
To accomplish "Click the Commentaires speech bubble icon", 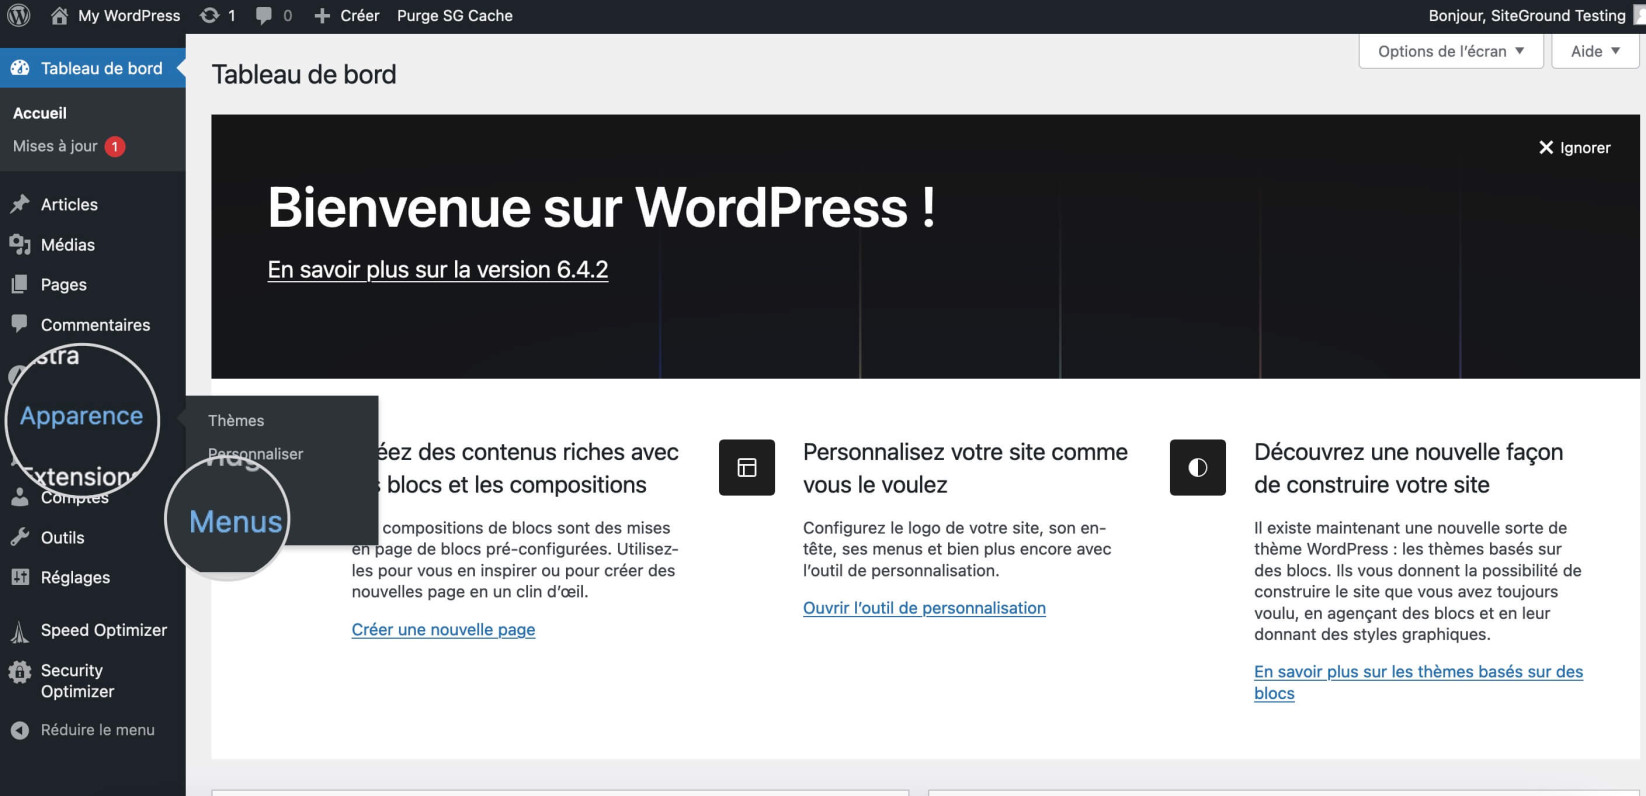I will (20, 323).
